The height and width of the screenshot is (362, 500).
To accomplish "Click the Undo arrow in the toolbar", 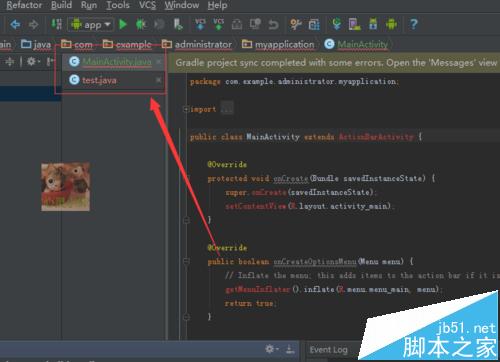I will 273,25.
